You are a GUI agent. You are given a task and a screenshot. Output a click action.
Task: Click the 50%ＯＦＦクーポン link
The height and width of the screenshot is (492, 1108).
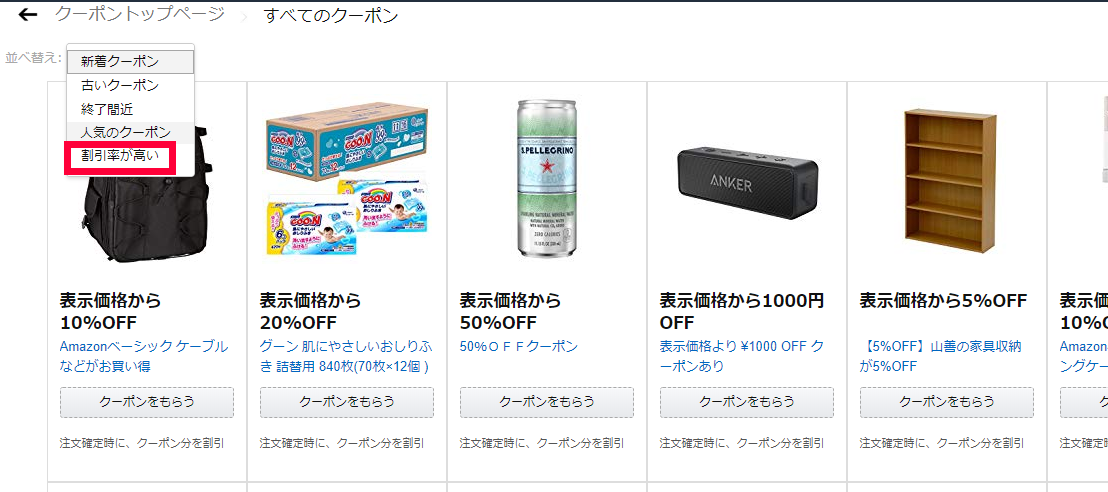[x=519, y=346]
